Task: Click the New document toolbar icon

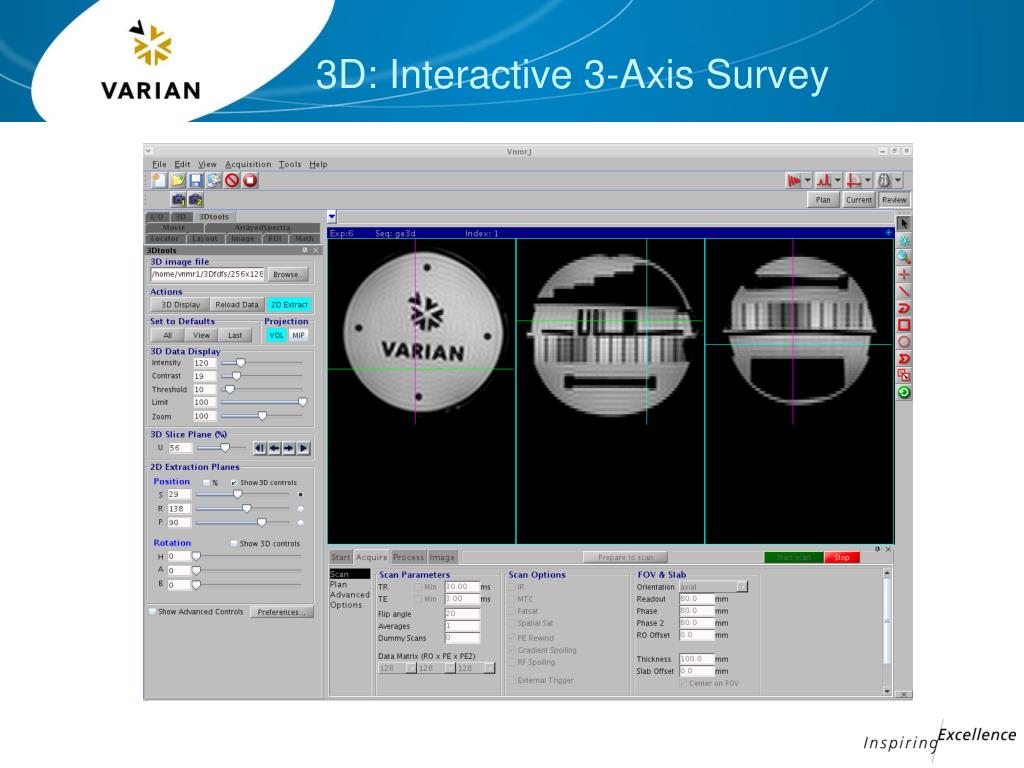Action: [159, 181]
